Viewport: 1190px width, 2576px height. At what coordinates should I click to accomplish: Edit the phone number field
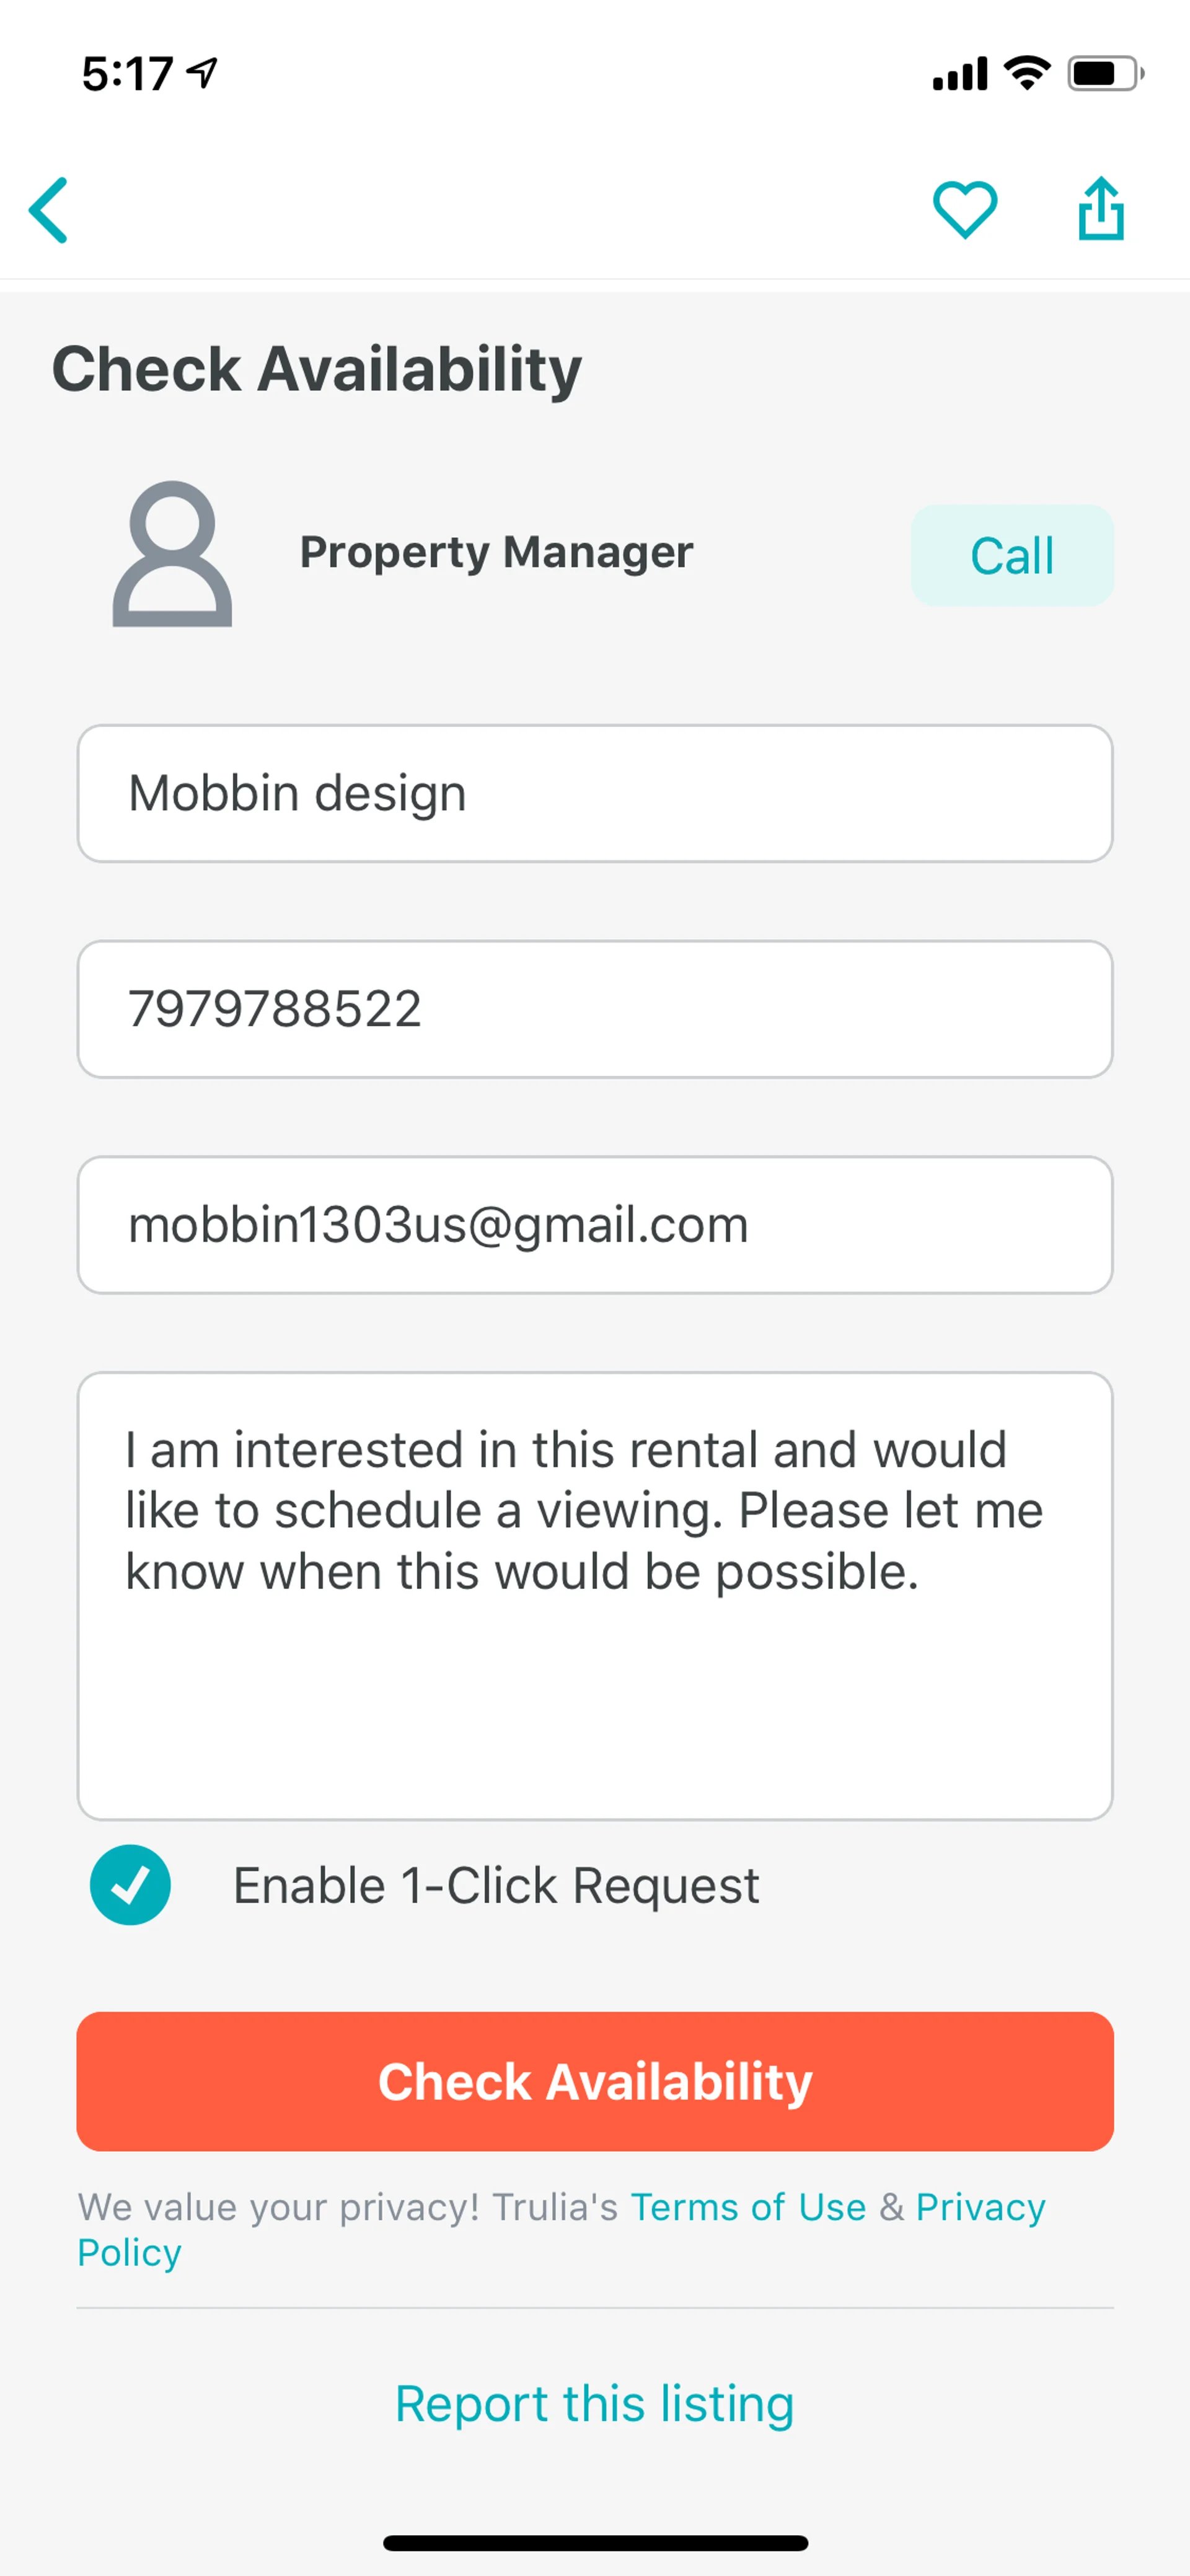click(x=595, y=1009)
